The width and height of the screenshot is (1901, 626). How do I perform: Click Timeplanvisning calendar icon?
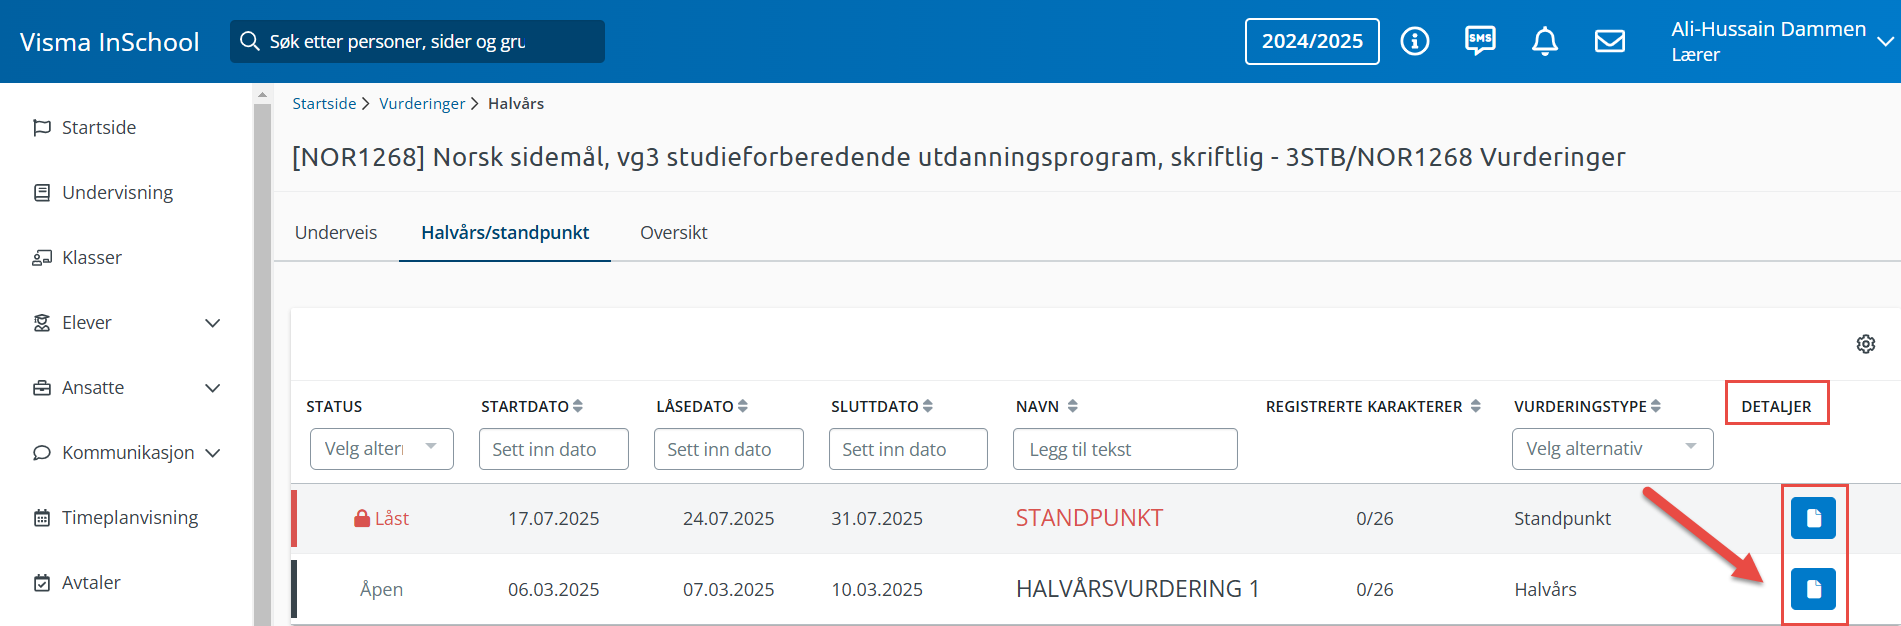pyautogui.click(x=42, y=517)
